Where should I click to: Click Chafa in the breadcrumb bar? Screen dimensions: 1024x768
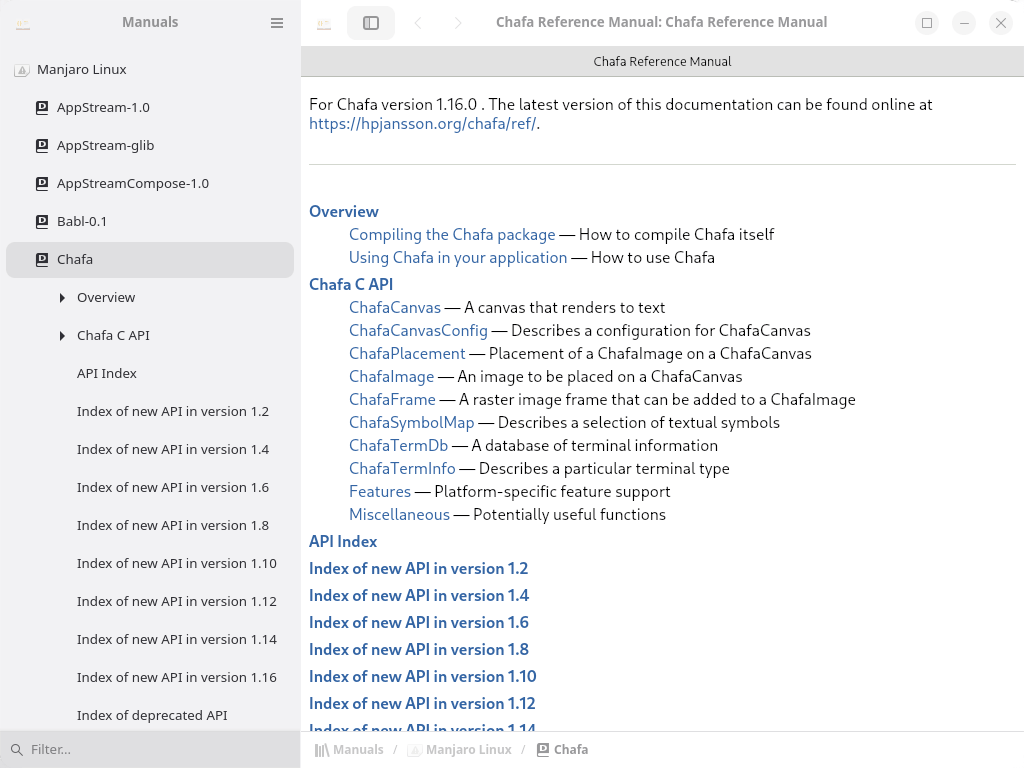coord(571,750)
